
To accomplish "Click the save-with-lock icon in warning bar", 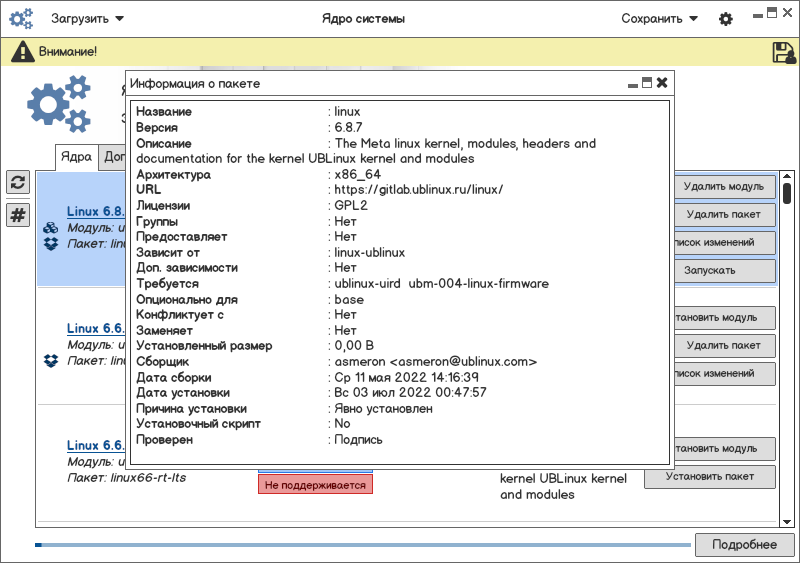I will click(784, 52).
